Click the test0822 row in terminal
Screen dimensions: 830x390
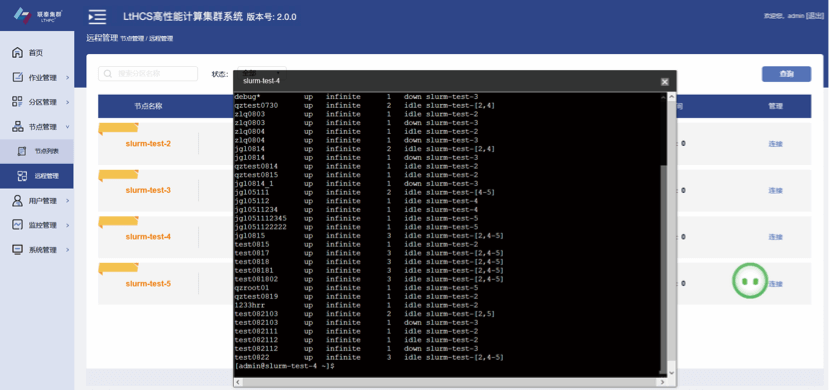369,358
